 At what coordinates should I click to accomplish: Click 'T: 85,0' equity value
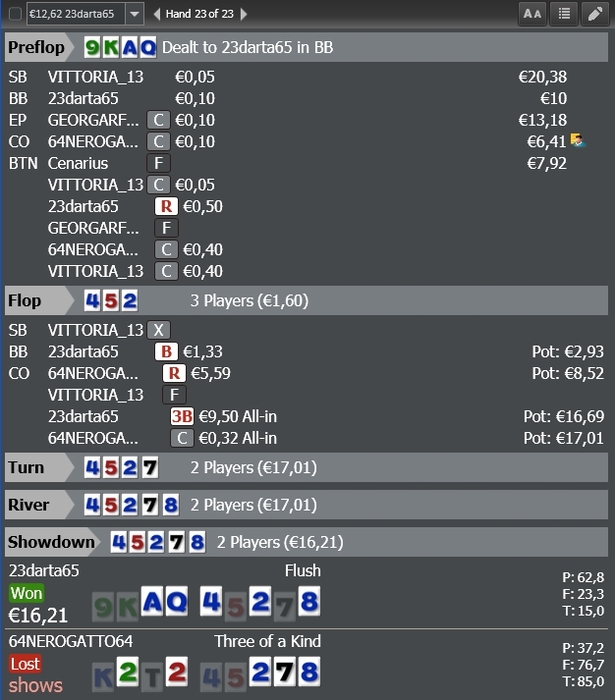[x=583, y=682]
